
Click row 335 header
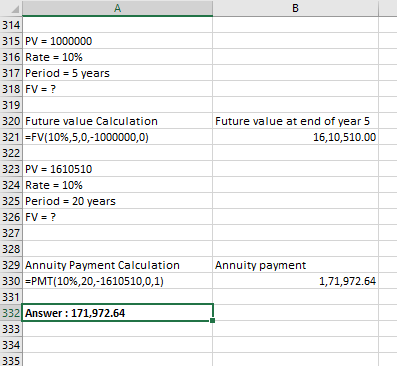11,360
